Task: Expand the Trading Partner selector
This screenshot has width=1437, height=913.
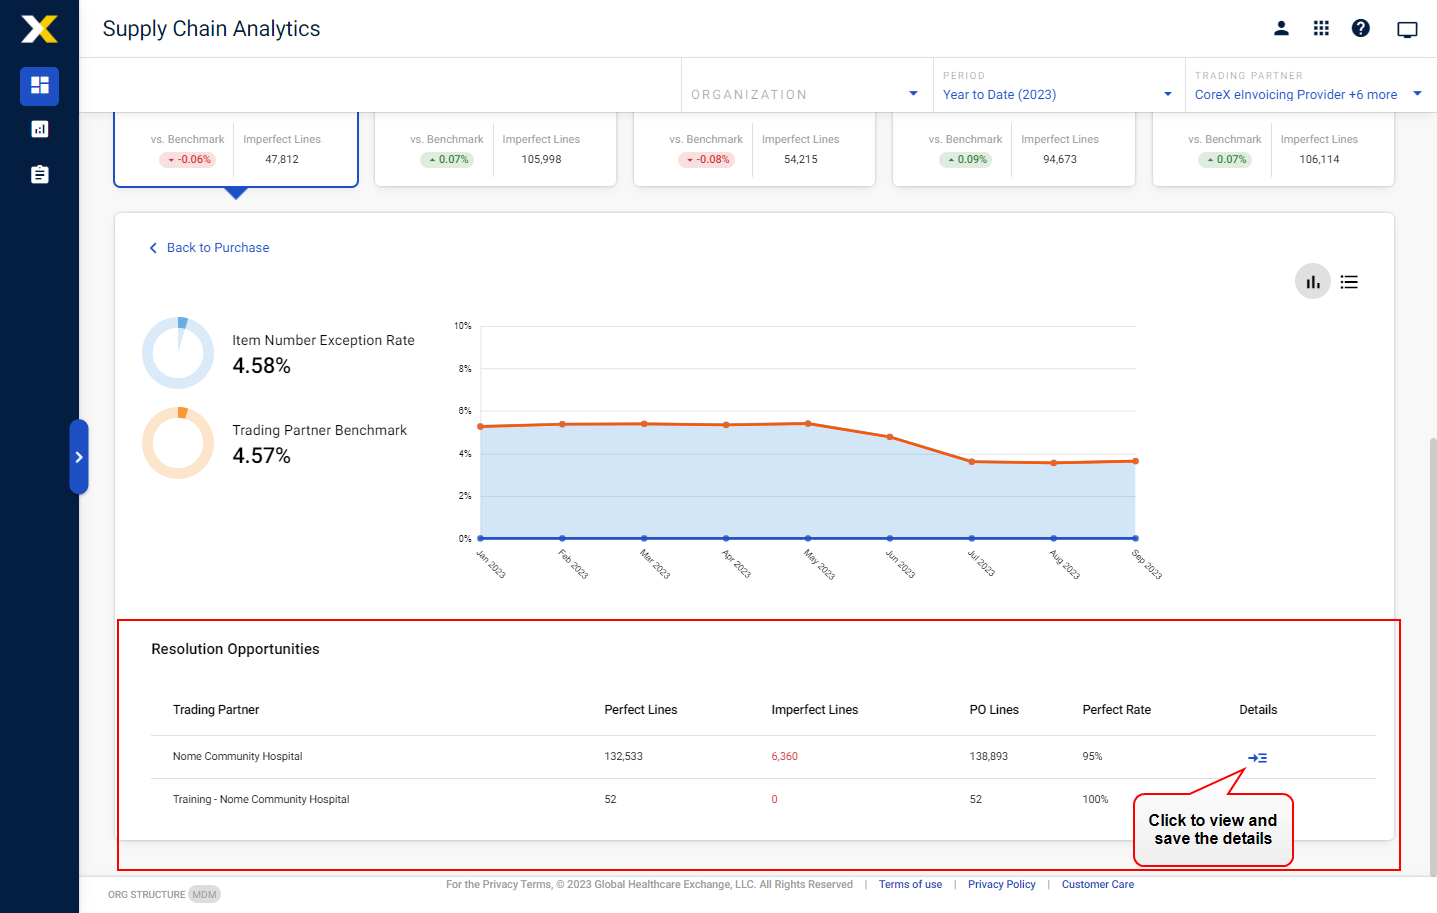Action: (1417, 93)
